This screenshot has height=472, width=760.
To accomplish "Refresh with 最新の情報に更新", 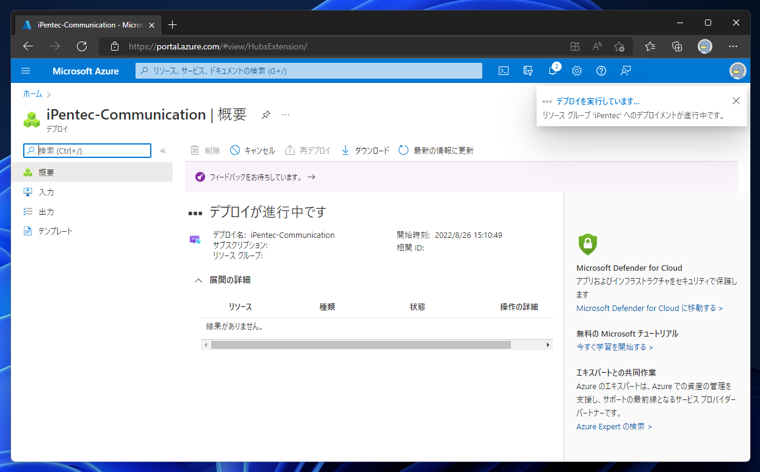I will coord(436,150).
